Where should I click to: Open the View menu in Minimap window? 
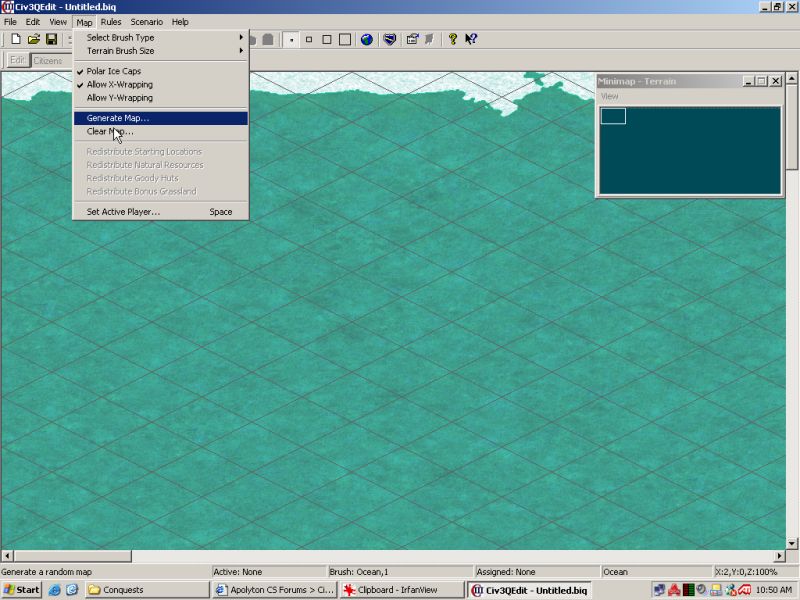[609, 96]
